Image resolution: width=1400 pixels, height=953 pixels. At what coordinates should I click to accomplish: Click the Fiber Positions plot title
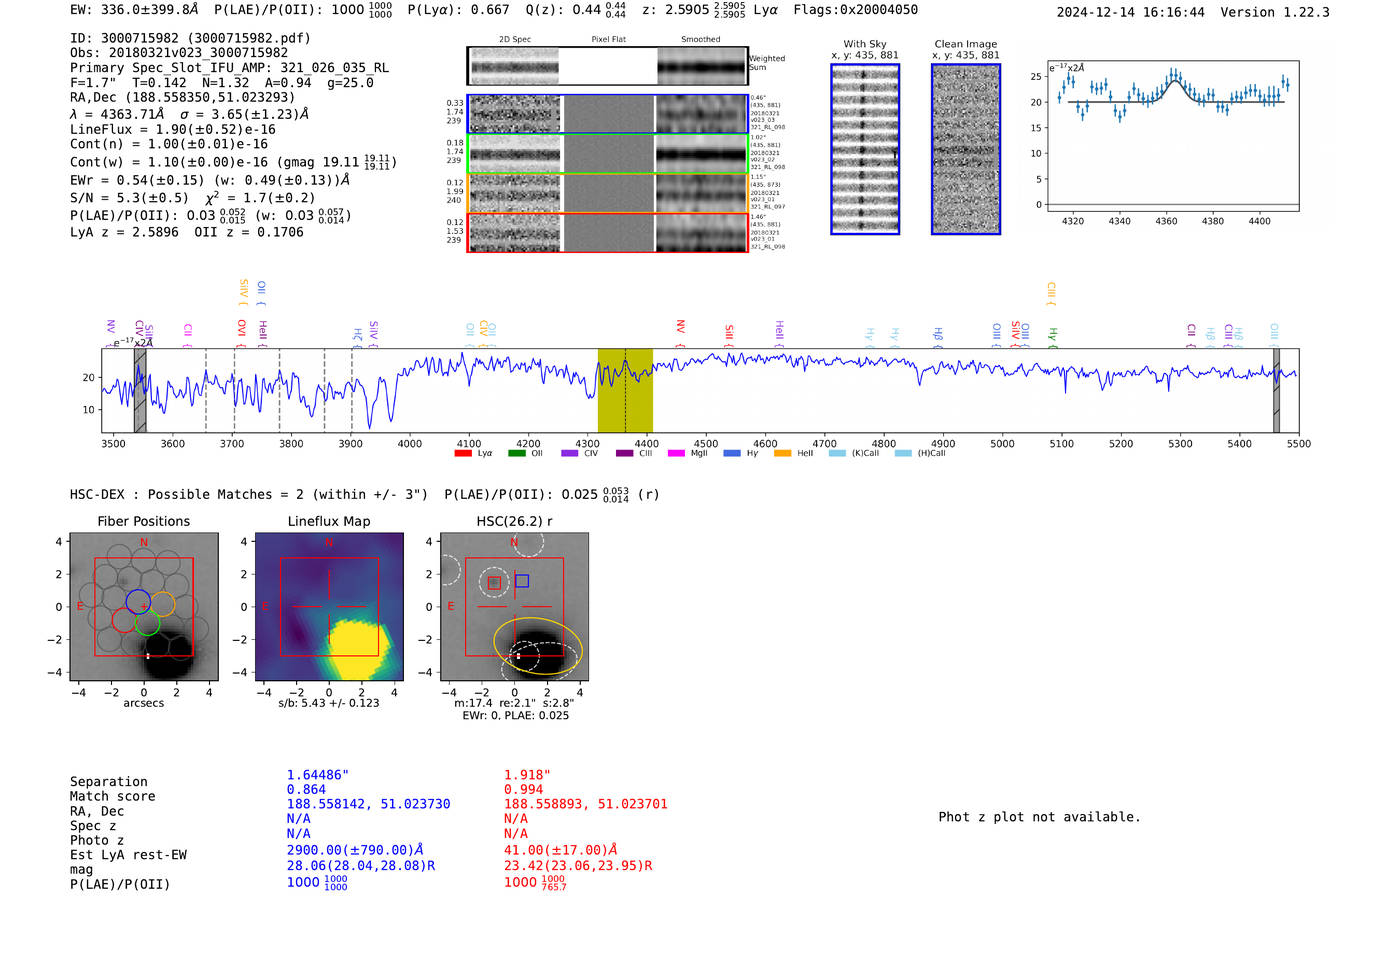click(144, 521)
